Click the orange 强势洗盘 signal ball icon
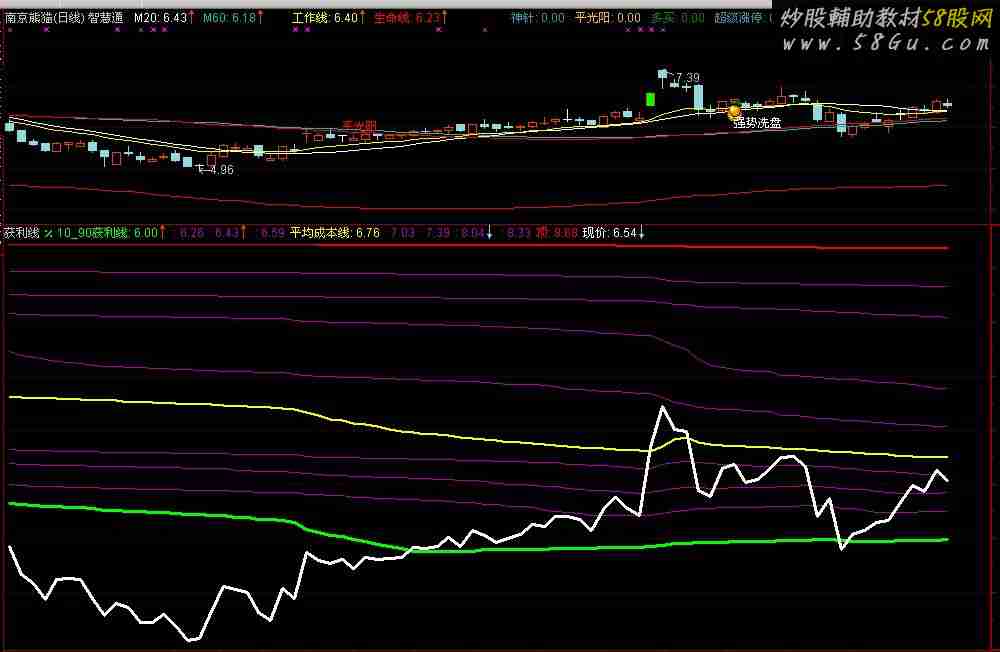The image size is (1000, 652). point(734,112)
